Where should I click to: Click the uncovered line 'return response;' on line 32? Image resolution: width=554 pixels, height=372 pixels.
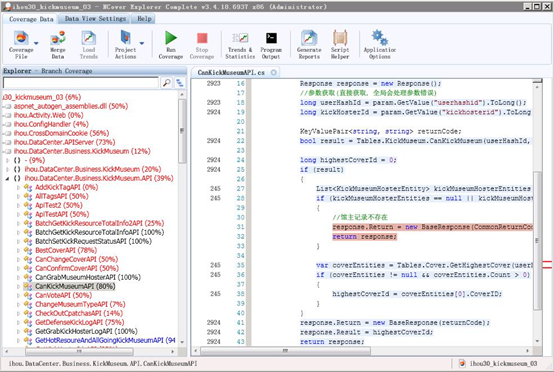pyautogui.click(x=364, y=236)
